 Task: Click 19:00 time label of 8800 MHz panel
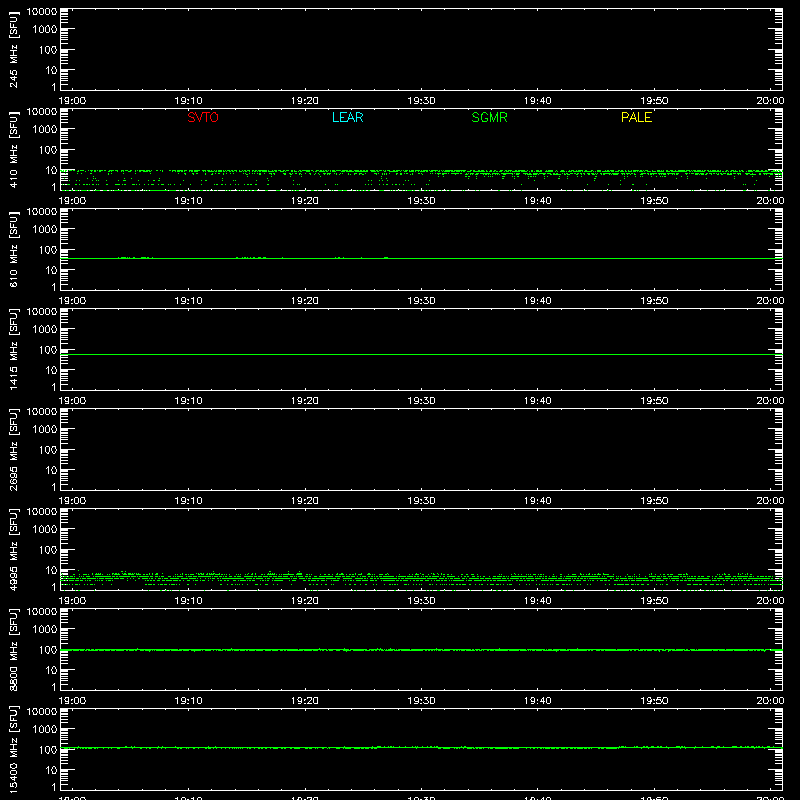72,701
